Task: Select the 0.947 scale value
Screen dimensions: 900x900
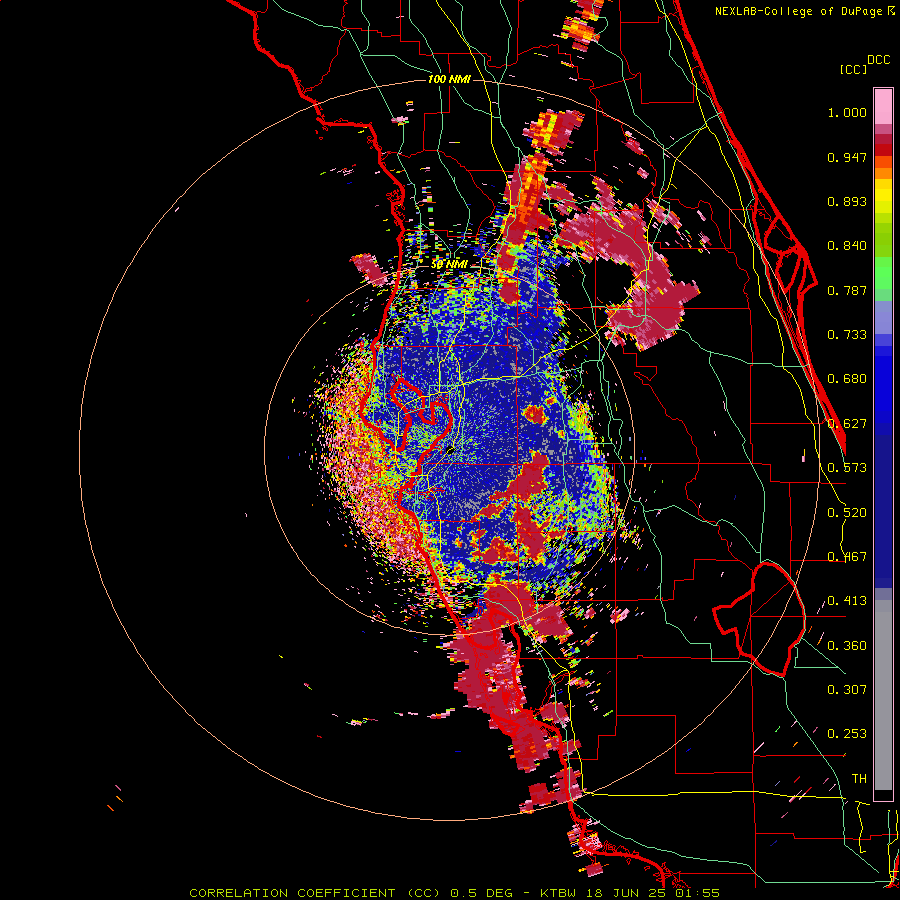Action: pos(847,157)
